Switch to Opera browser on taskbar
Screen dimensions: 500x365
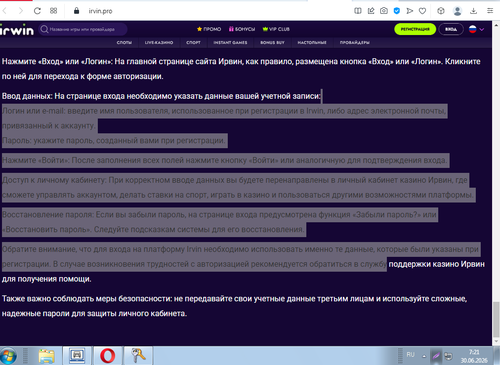pyautogui.click(x=107, y=356)
